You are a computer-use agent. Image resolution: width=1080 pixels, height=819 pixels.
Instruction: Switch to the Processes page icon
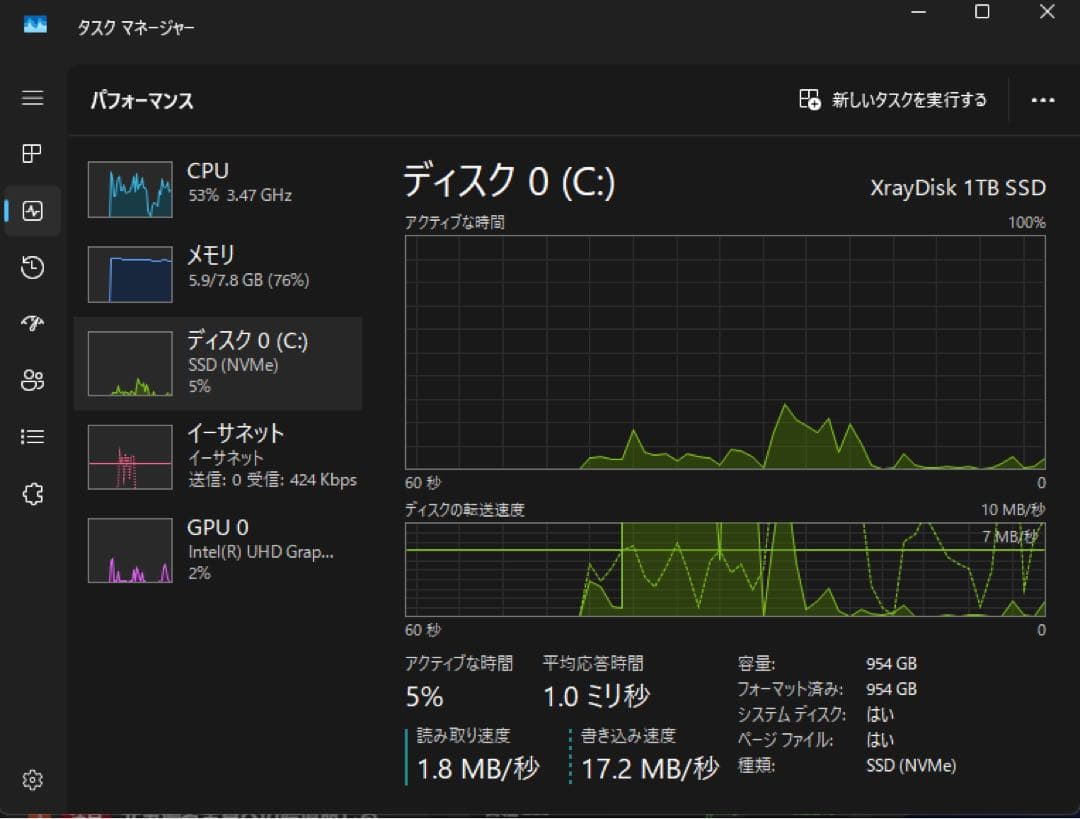tap(32, 154)
